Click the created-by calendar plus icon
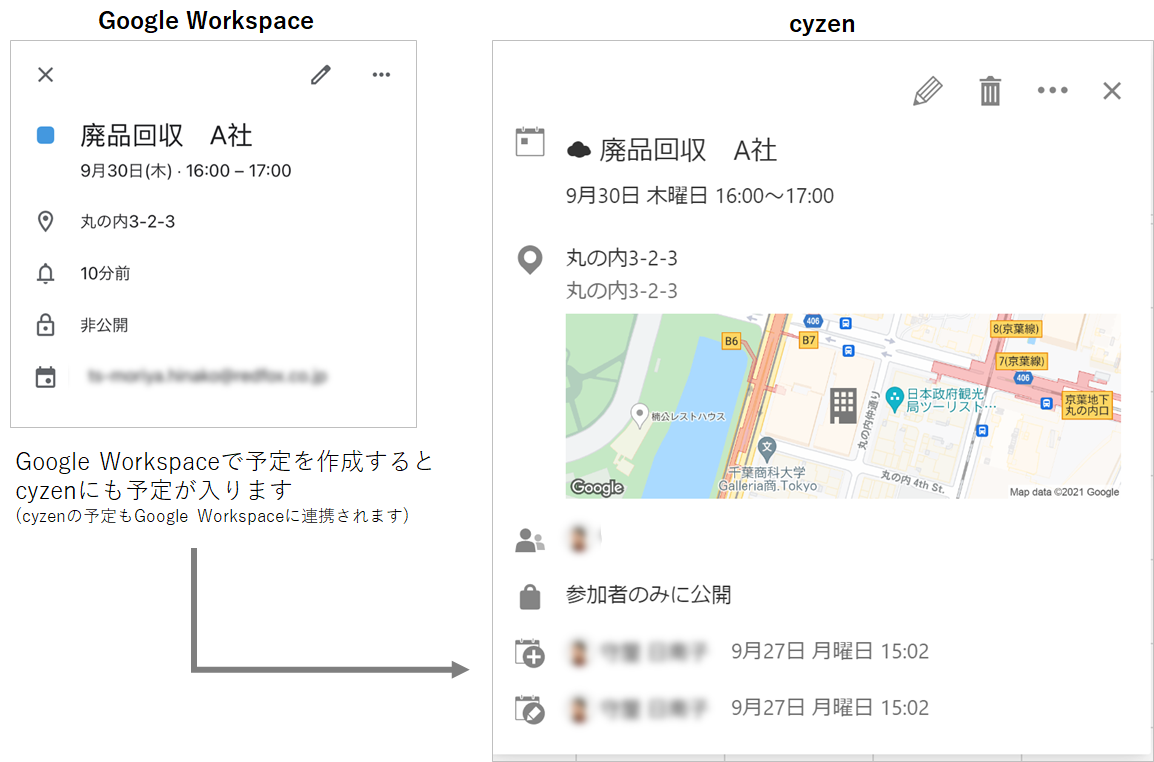The image size is (1154, 762). pyautogui.click(x=530, y=653)
